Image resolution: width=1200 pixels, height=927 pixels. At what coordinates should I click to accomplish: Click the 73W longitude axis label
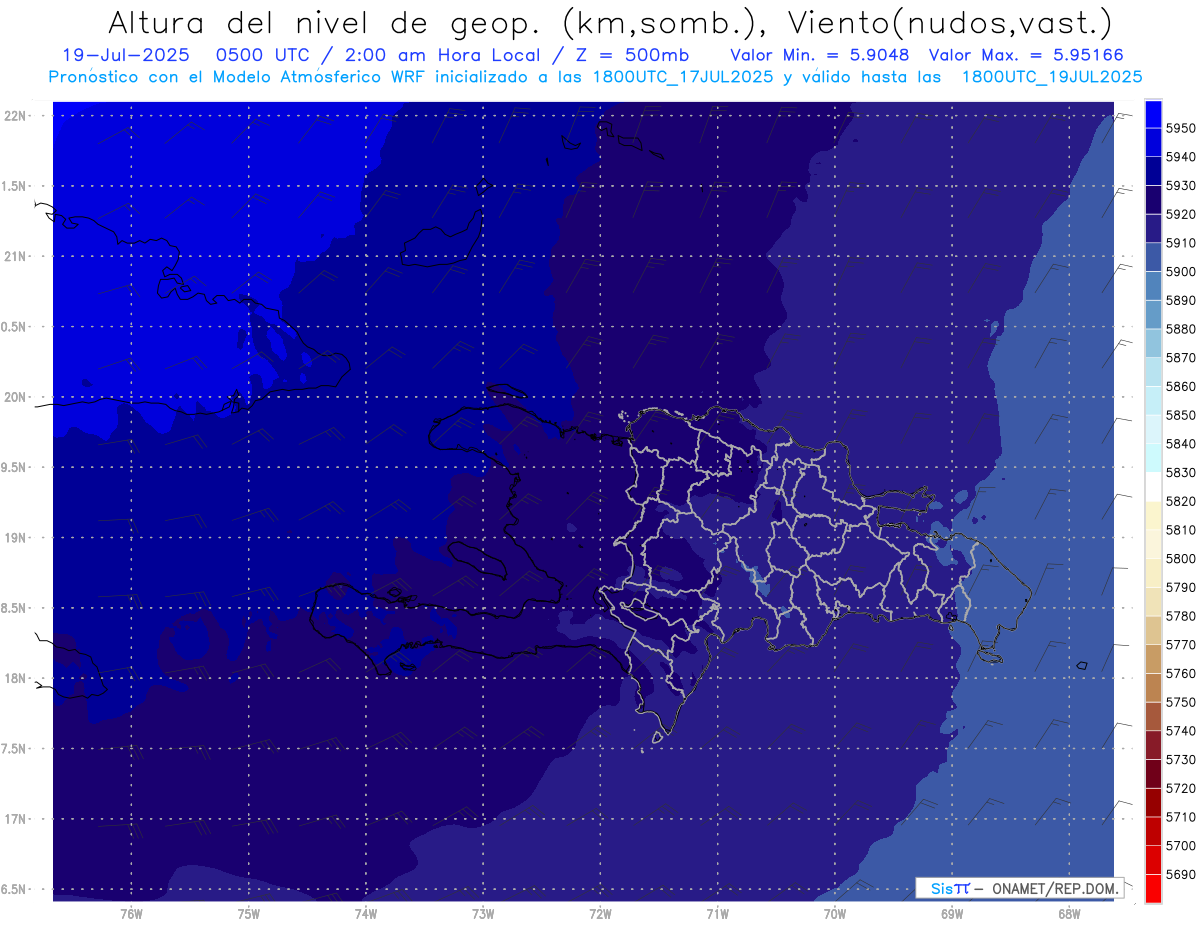coord(483,913)
